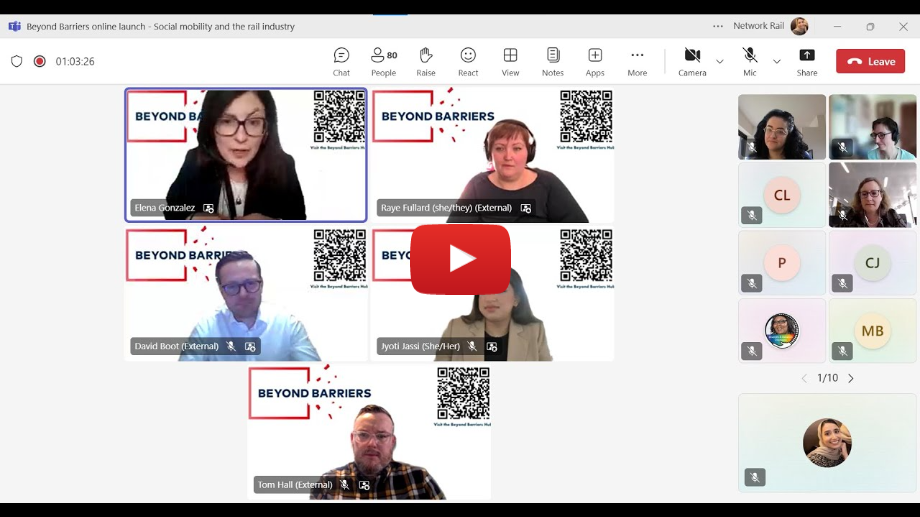Show the People participant list
This screenshot has height=517, width=920.
383,61
